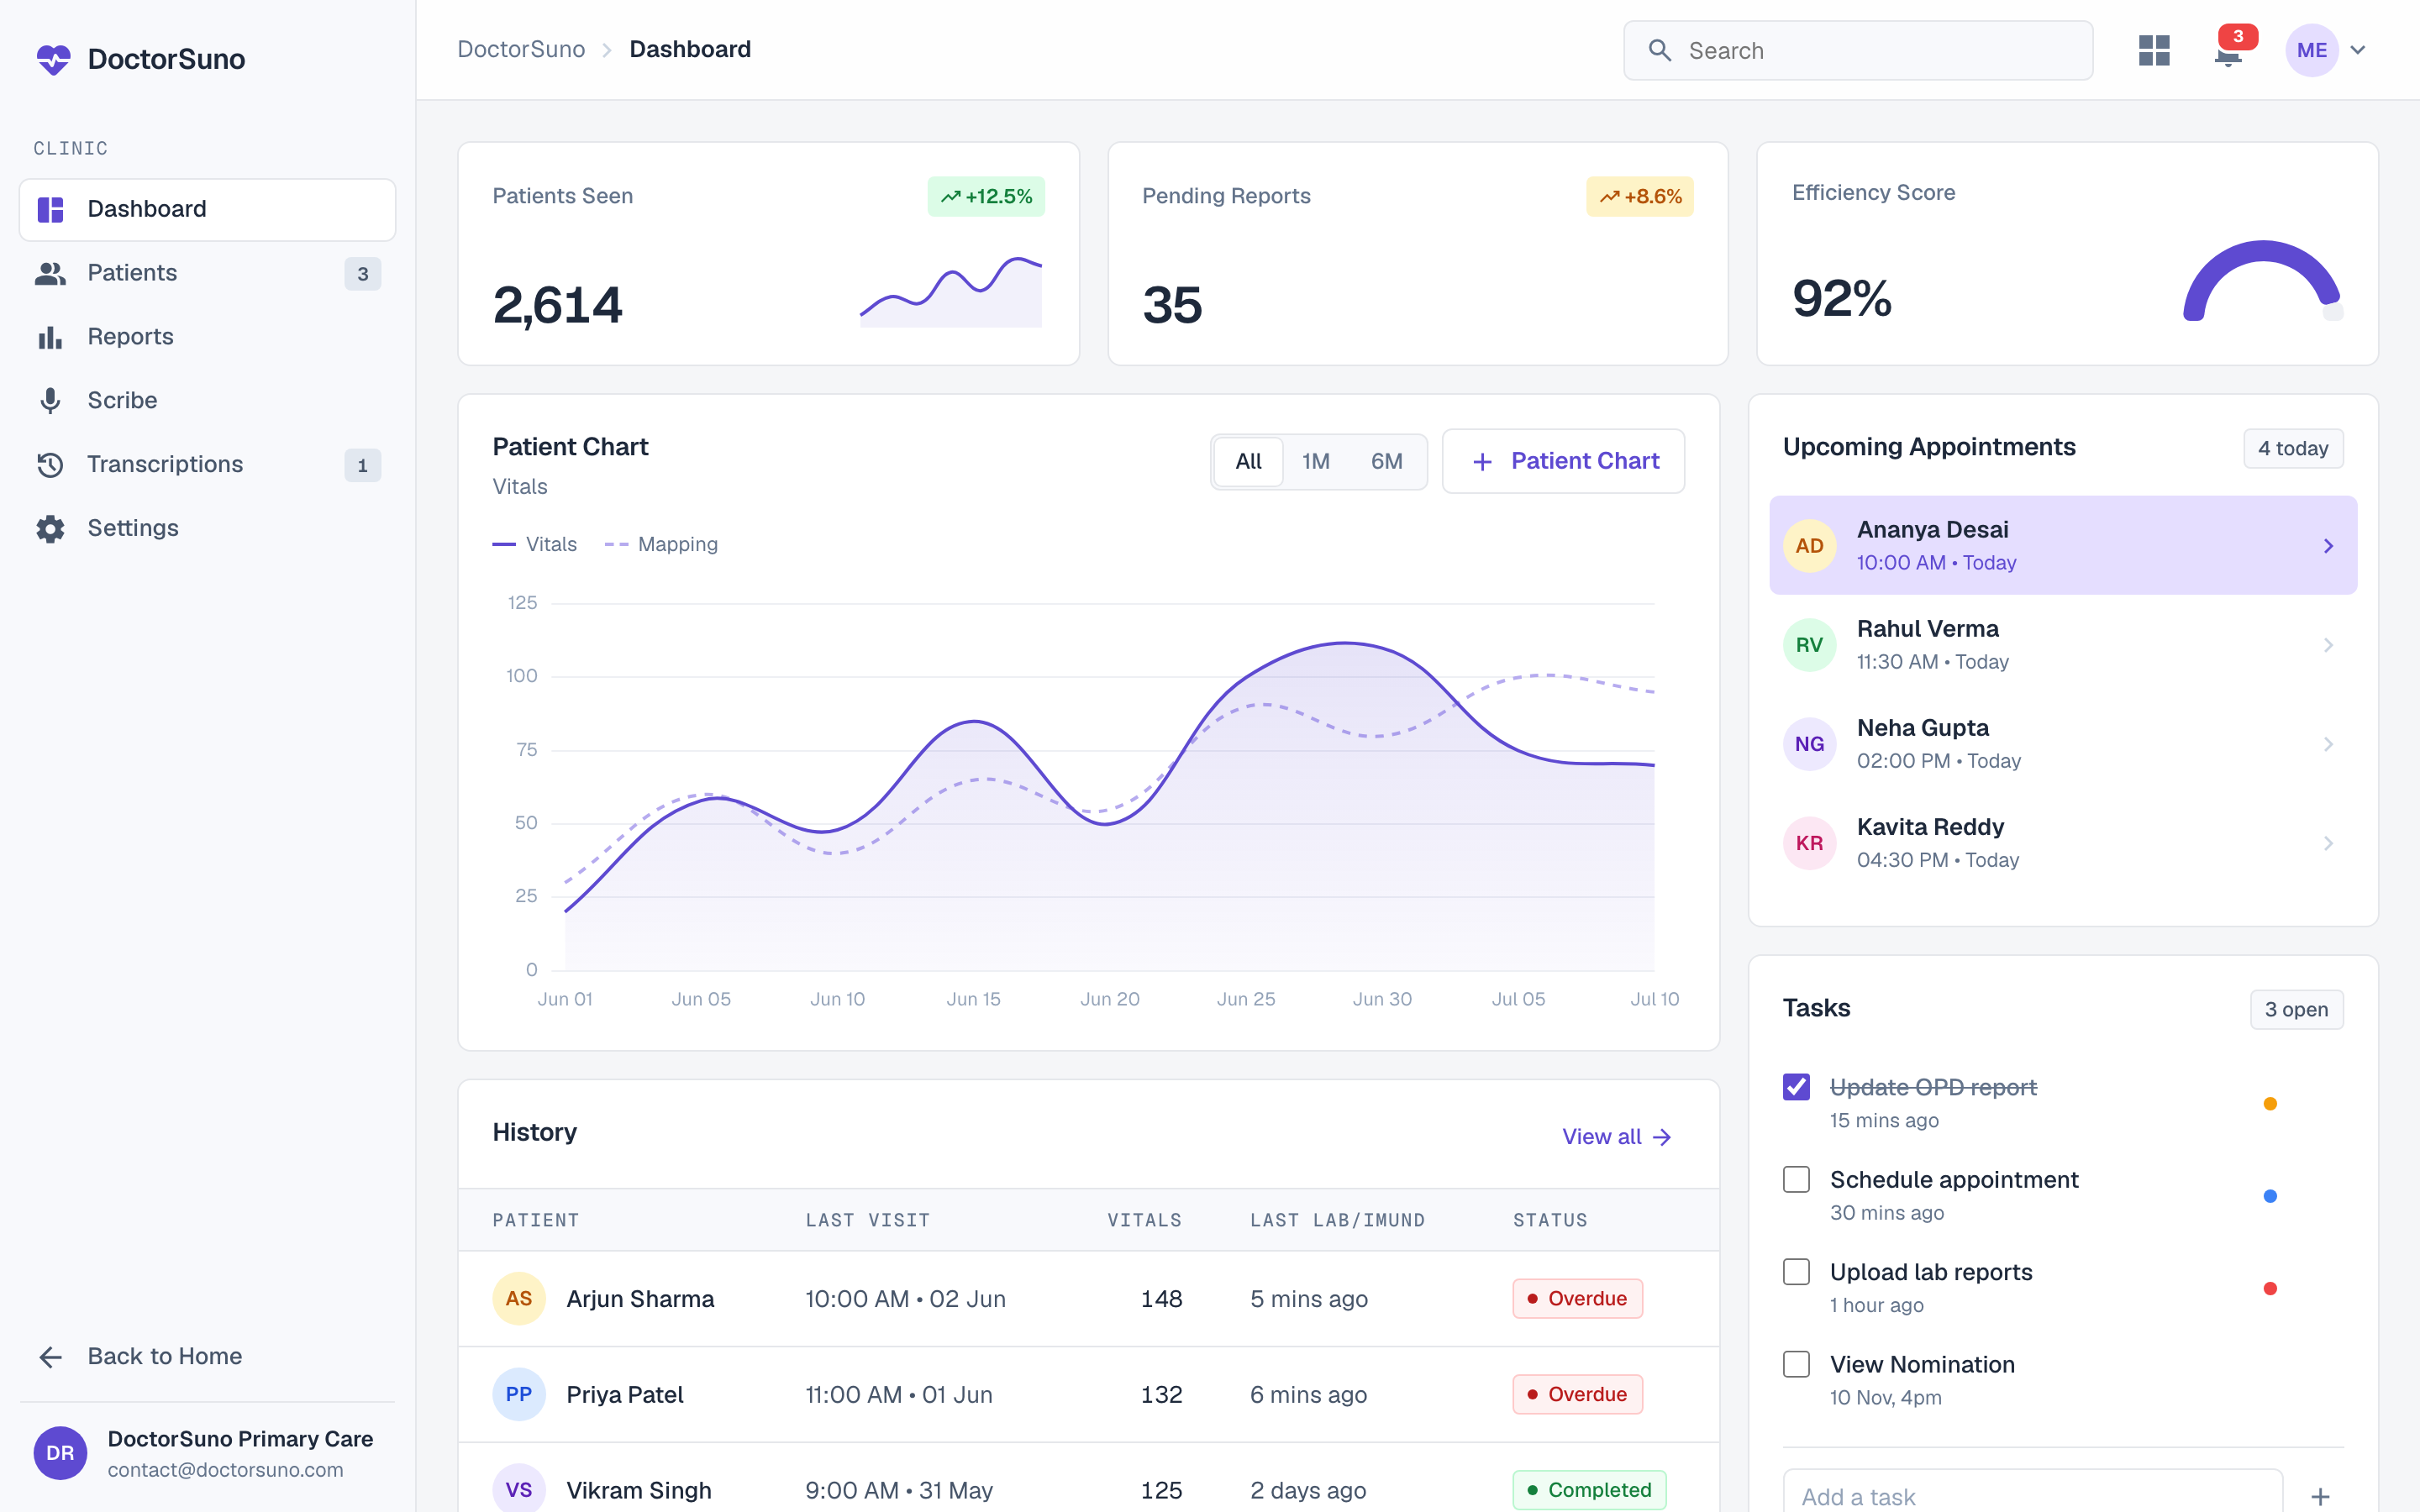Open Ananya Desai appointment chevron

tap(2328, 546)
